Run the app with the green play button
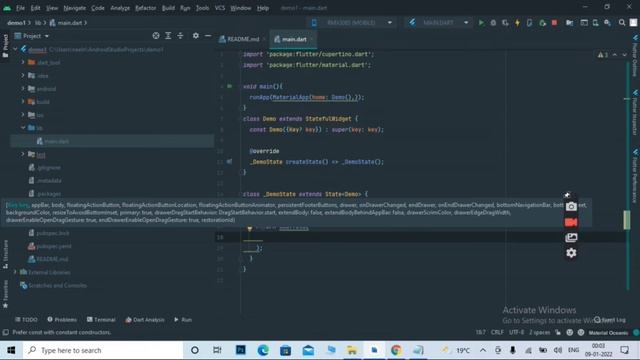The height and width of the screenshot is (360, 640). 481,23
